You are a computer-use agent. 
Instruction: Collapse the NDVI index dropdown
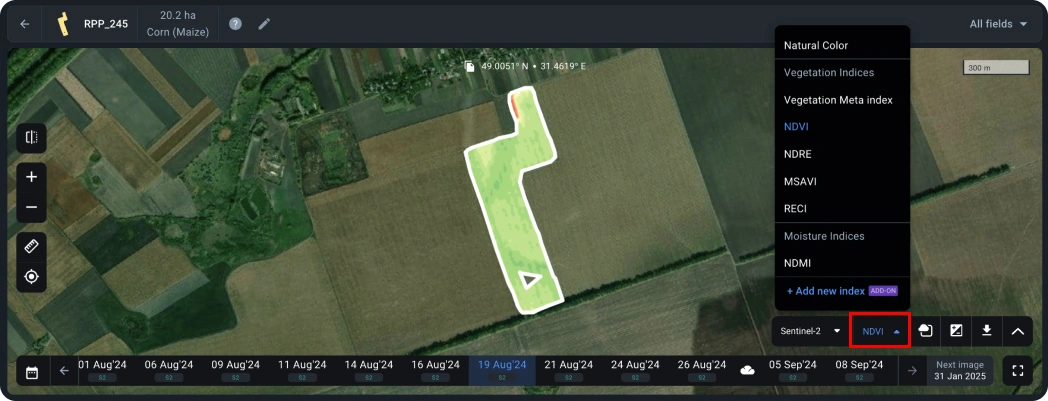pos(880,331)
